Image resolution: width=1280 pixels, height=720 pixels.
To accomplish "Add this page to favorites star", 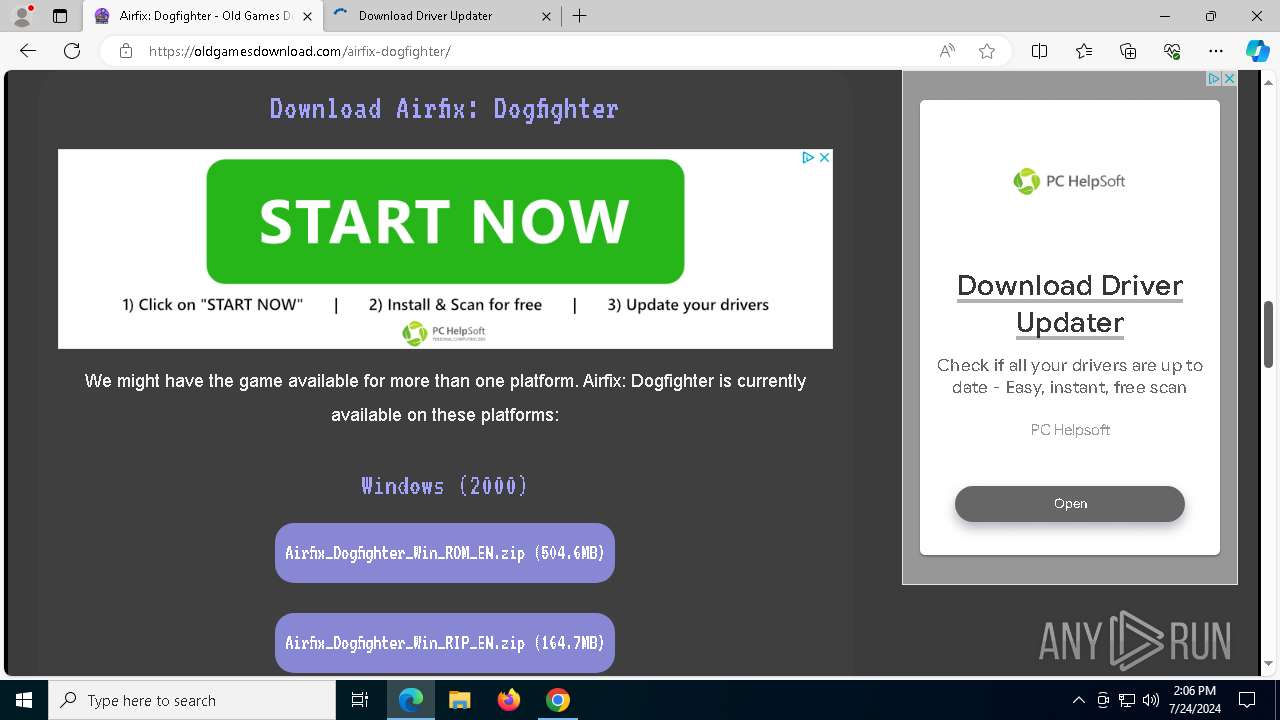I will click(x=987, y=51).
